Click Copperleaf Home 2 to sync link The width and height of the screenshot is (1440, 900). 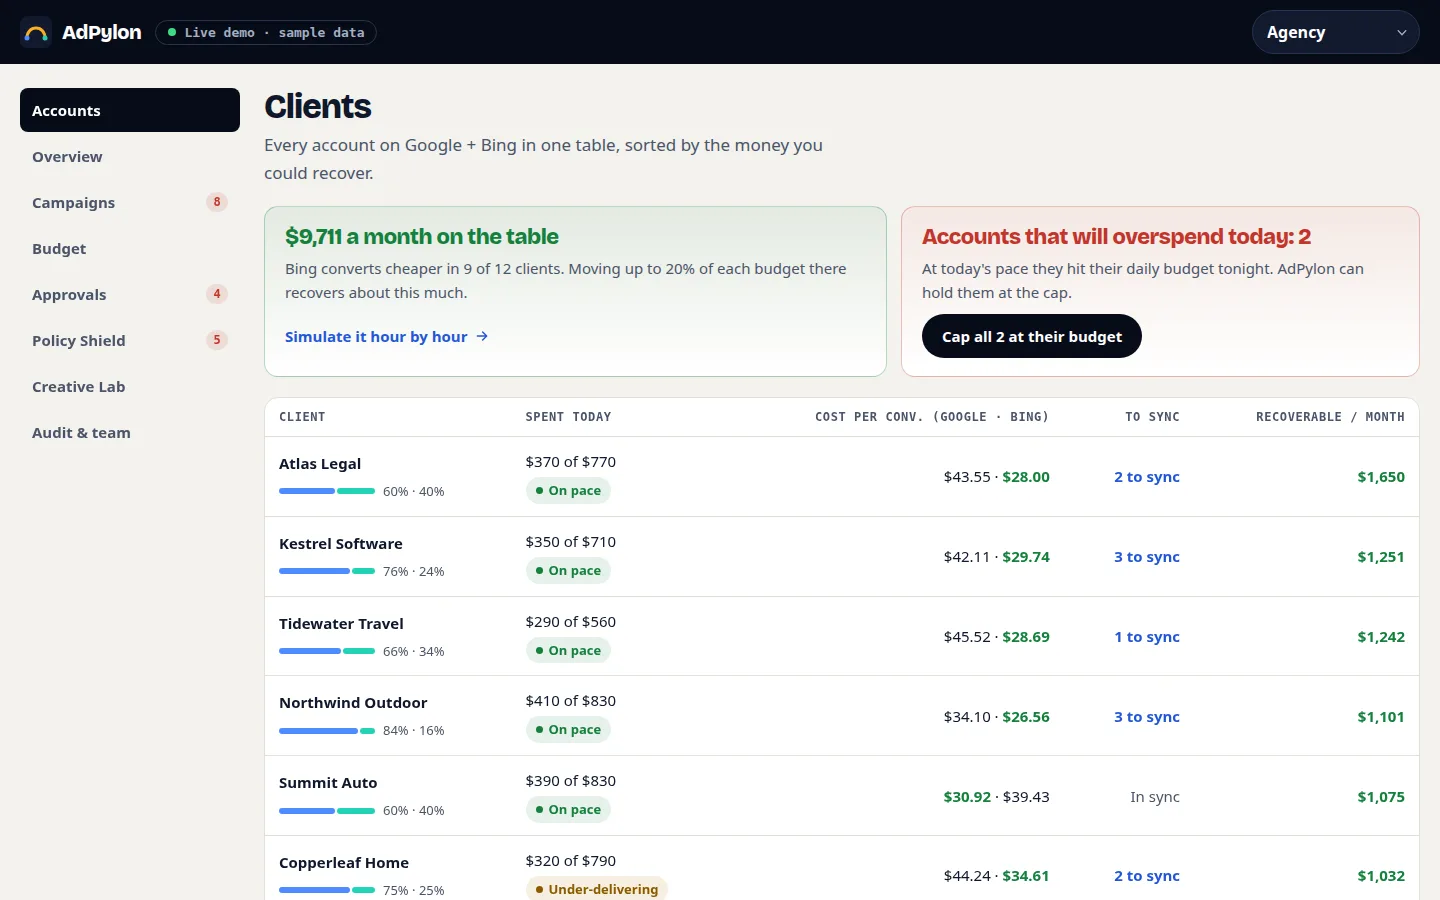click(x=1147, y=876)
